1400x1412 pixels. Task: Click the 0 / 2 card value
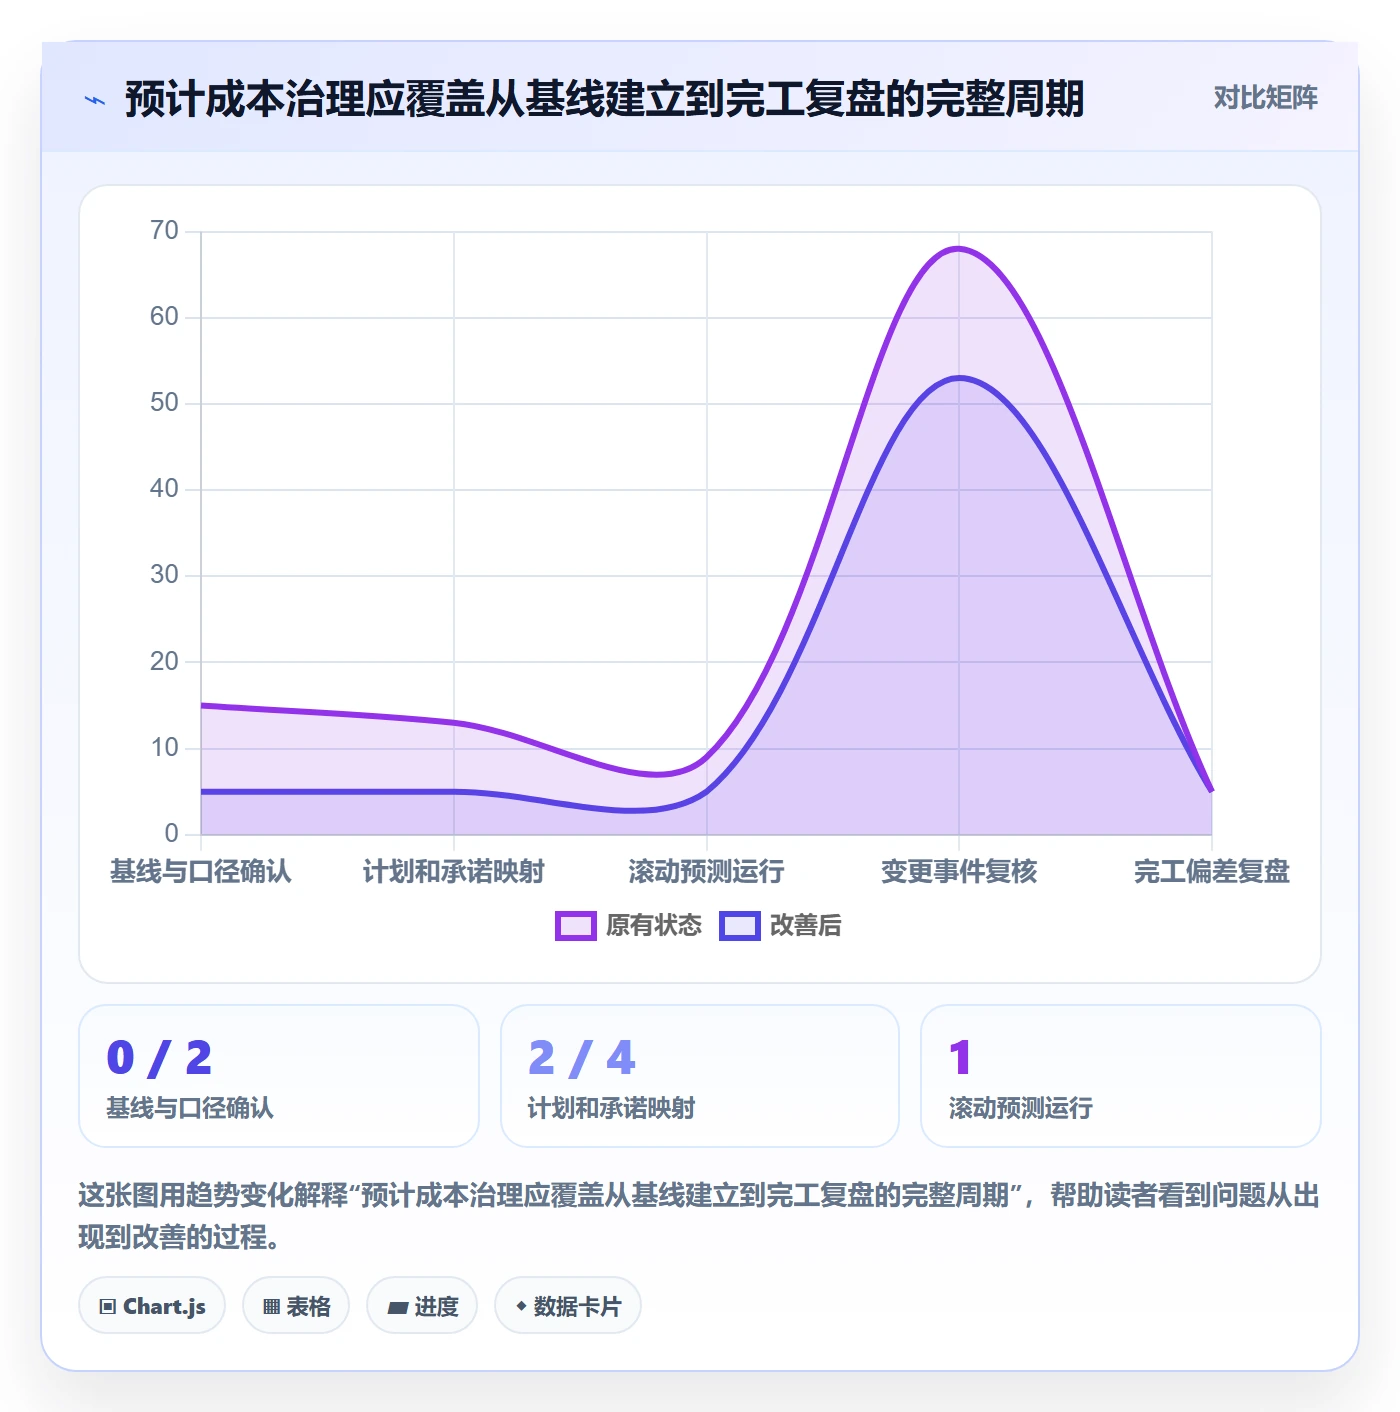160,1058
